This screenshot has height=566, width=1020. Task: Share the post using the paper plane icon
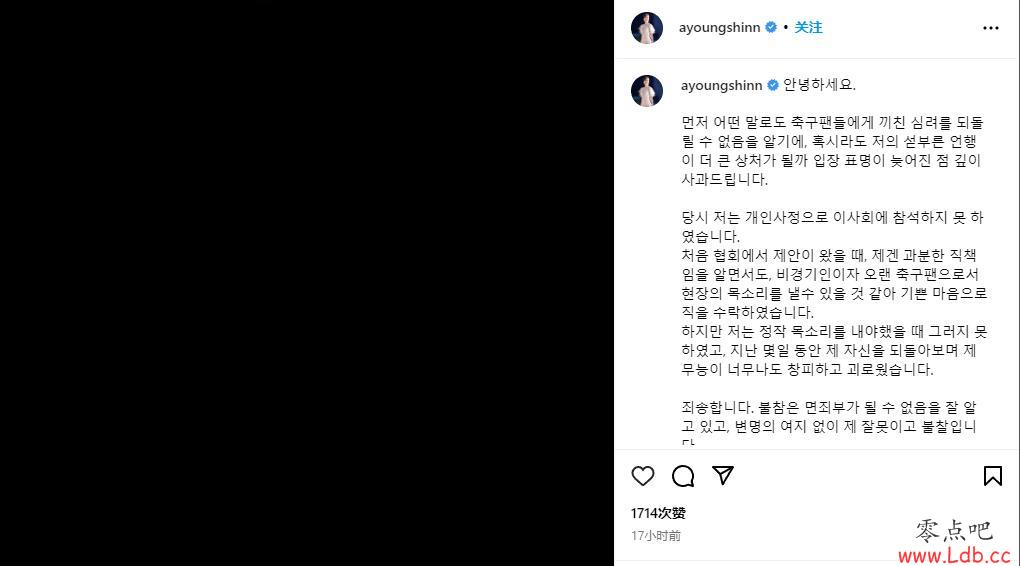[x=723, y=476]
